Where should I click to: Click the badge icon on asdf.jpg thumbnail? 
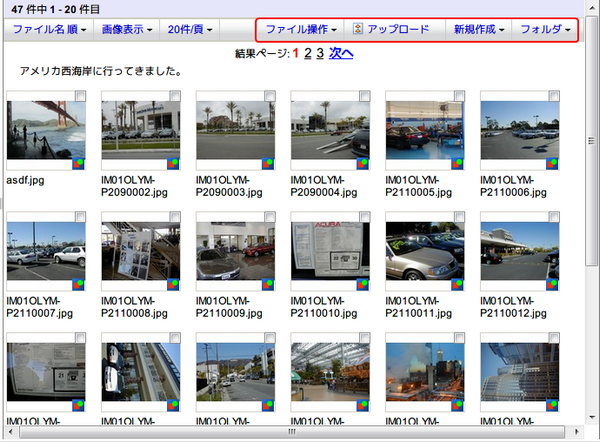coord(78,164)
